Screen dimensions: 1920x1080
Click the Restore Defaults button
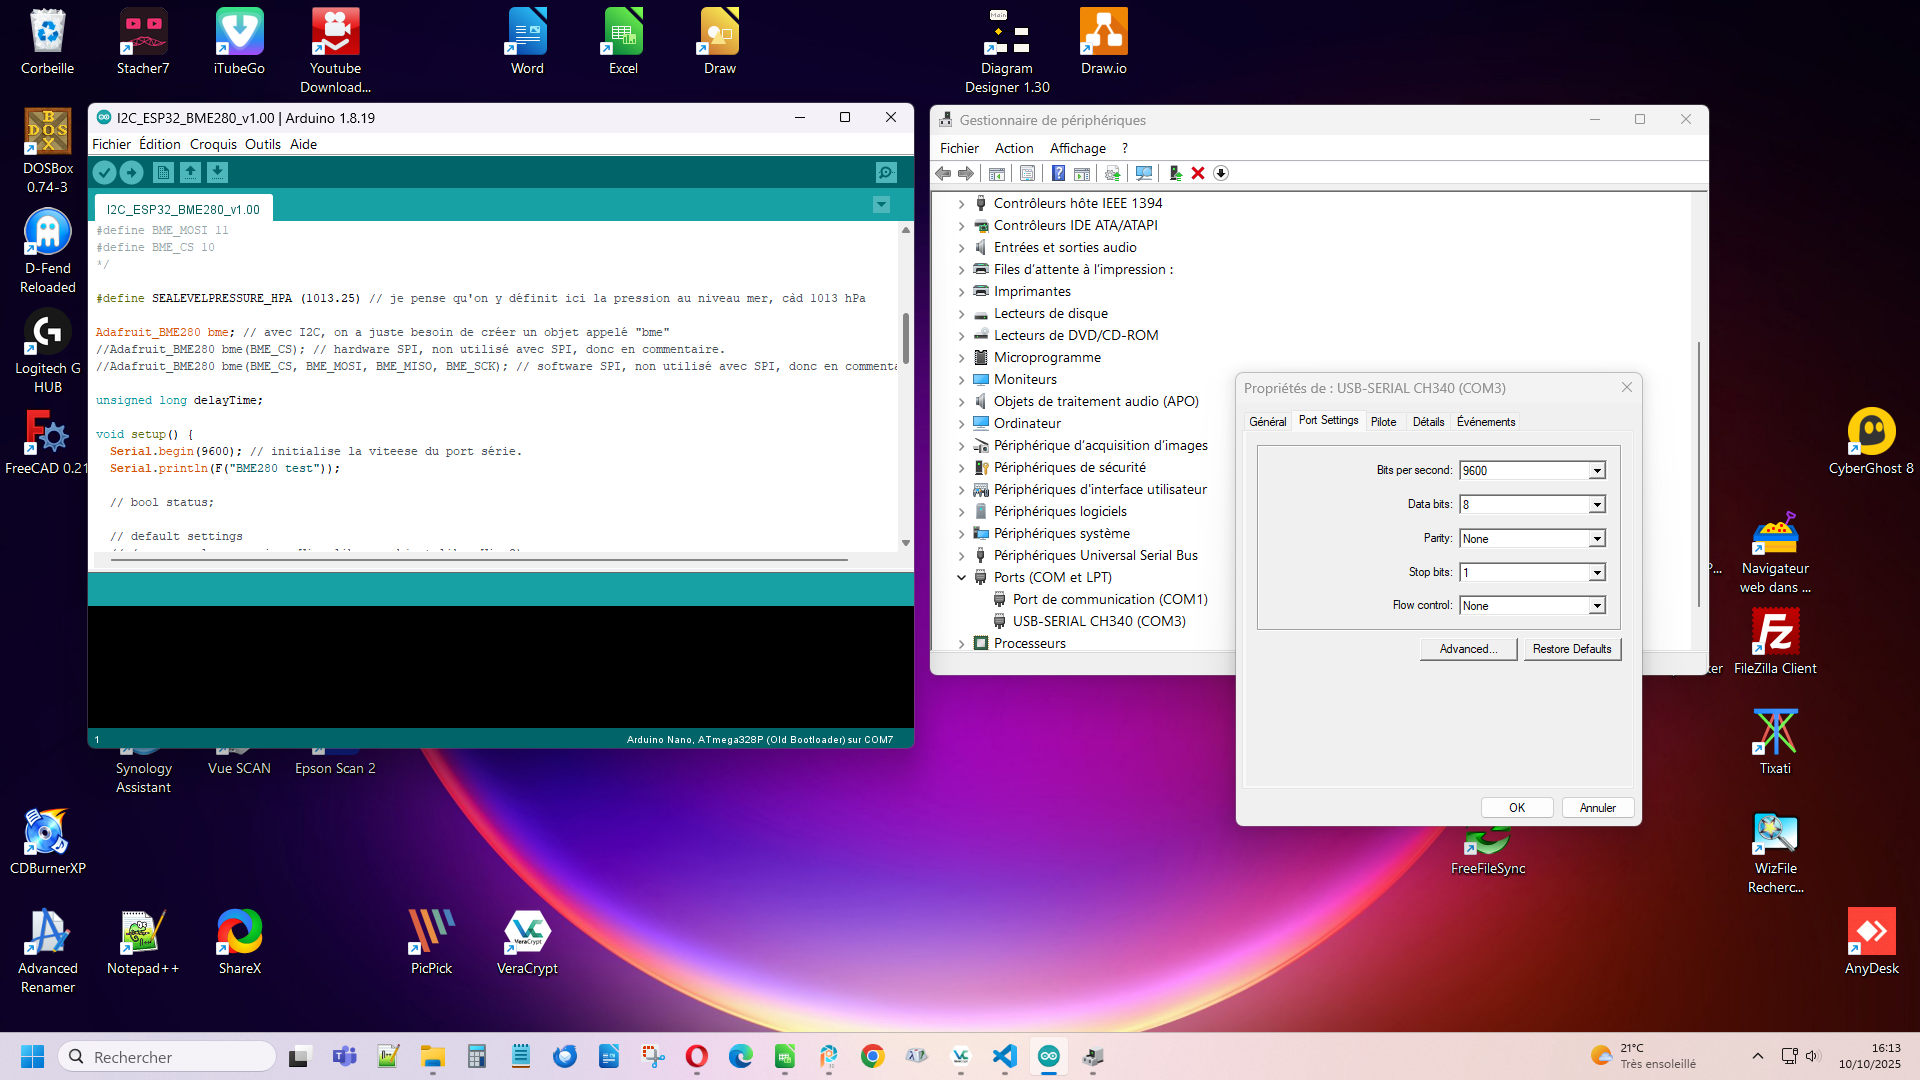point(1571,649)
